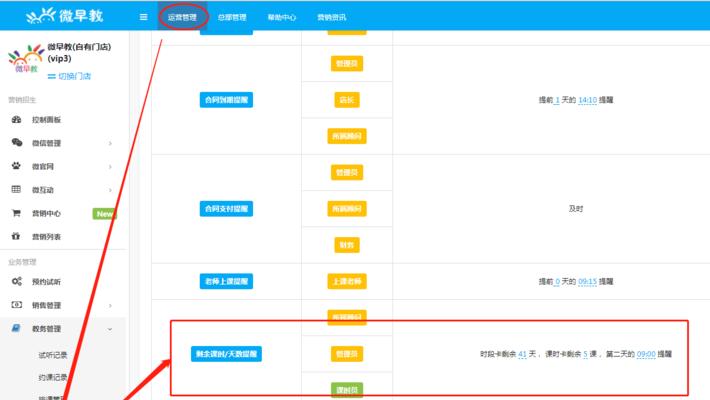Click the 财务 tag
Screen dimensions: 710x400
pos(347,245)
